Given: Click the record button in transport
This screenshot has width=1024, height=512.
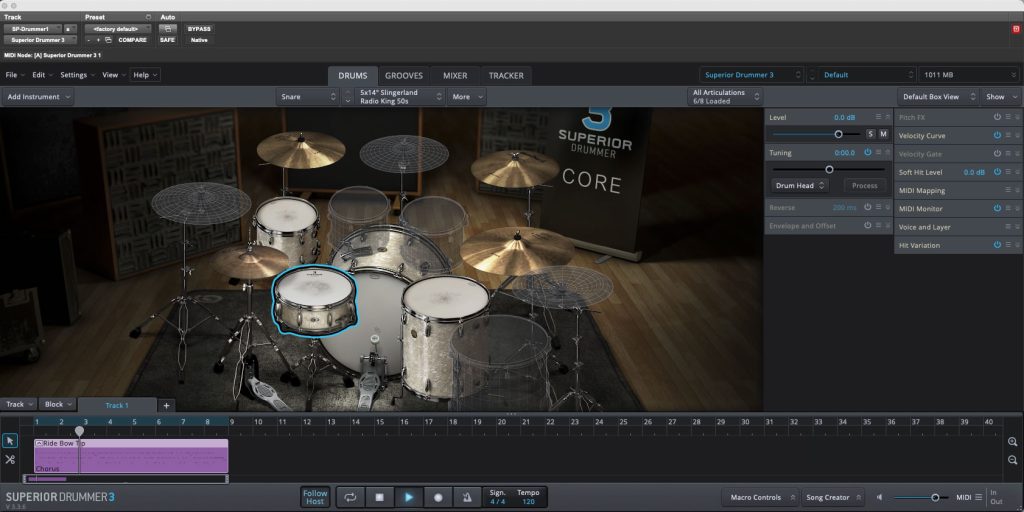Looking at the screenshot, I should pos(437,497).
